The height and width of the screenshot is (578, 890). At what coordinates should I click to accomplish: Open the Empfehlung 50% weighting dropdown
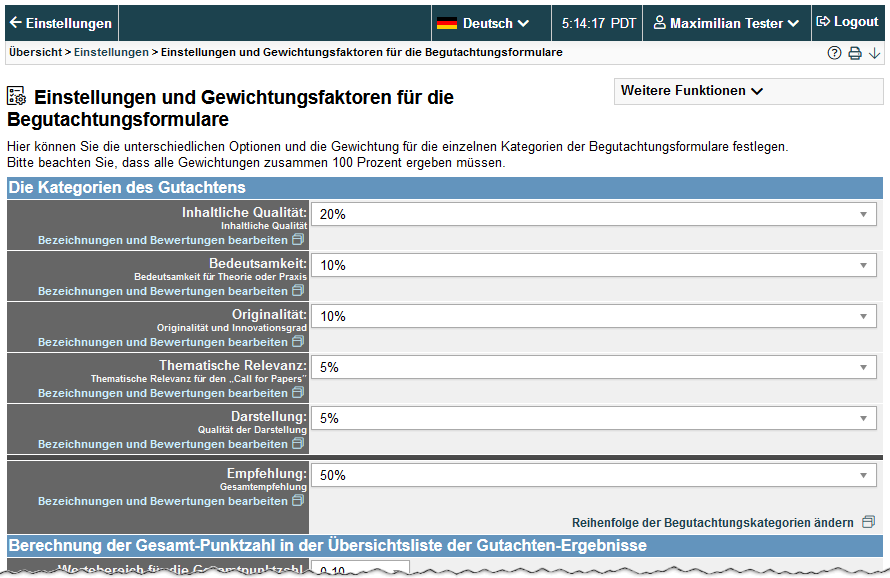(594, 476)
